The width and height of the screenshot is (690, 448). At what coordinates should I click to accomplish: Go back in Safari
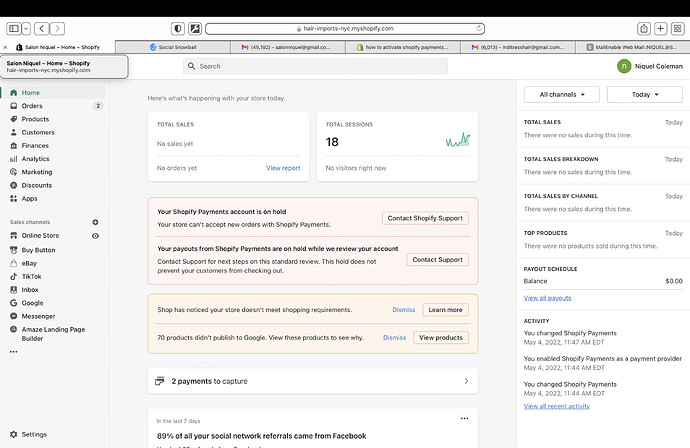(x=42, y=29)
